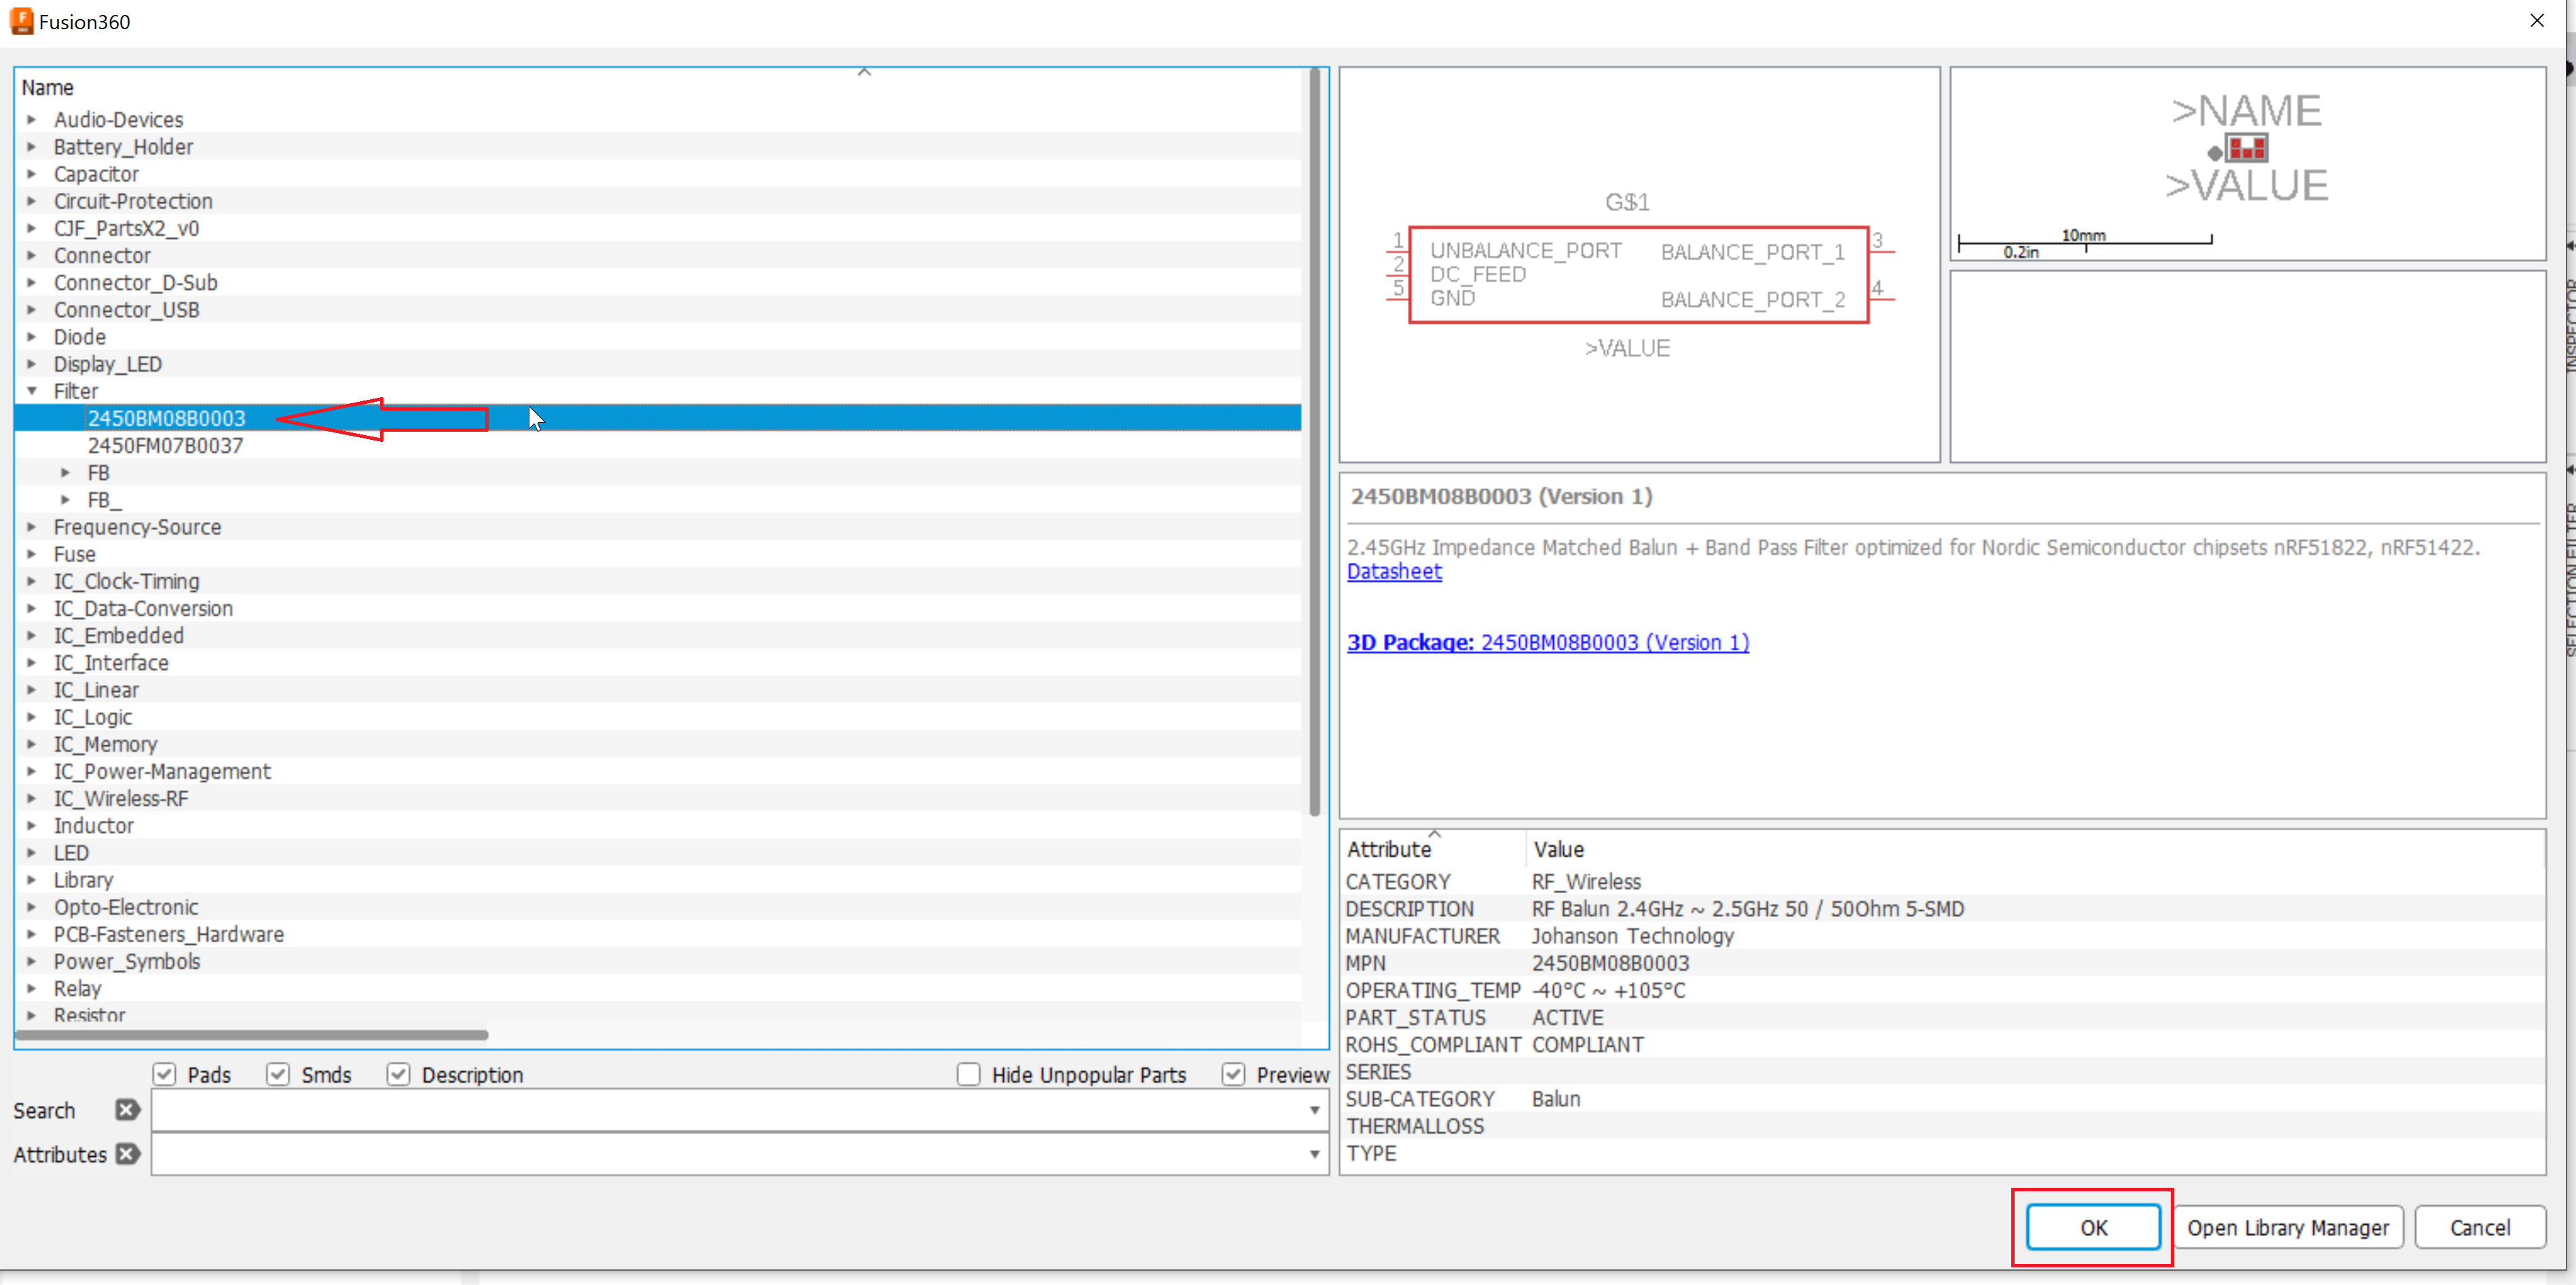Select the 2450FM07B0037 part
Screen dimensions: 2576x1285
click(x=165, y=446)
